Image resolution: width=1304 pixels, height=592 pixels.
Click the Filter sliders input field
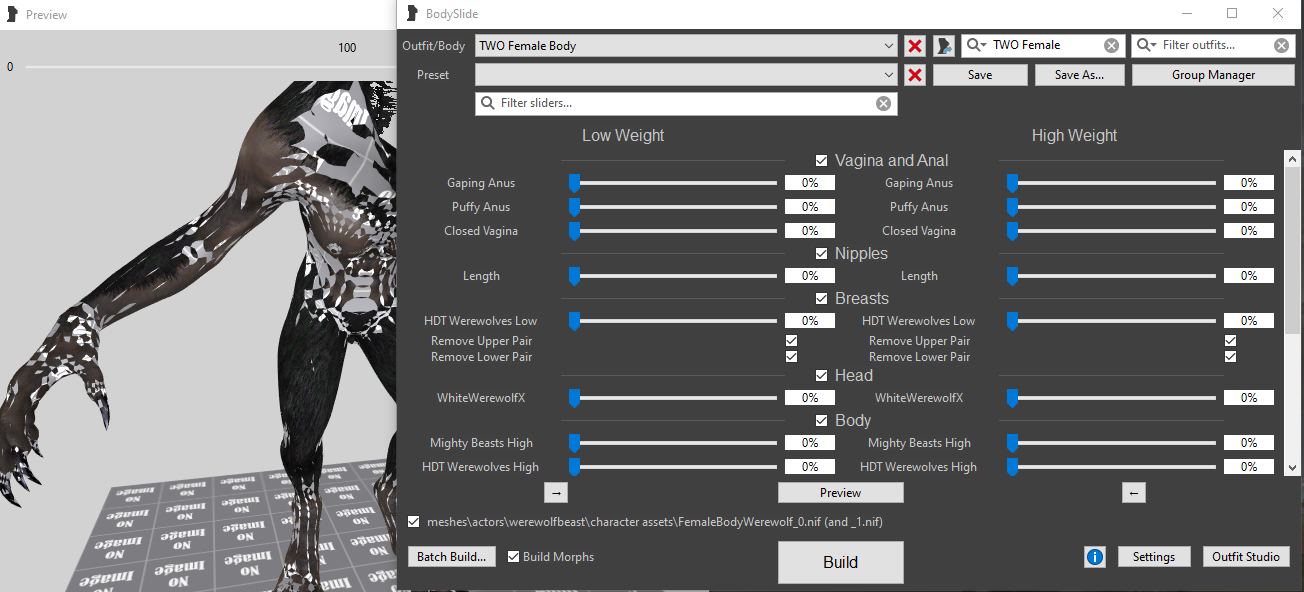(686, 103)
